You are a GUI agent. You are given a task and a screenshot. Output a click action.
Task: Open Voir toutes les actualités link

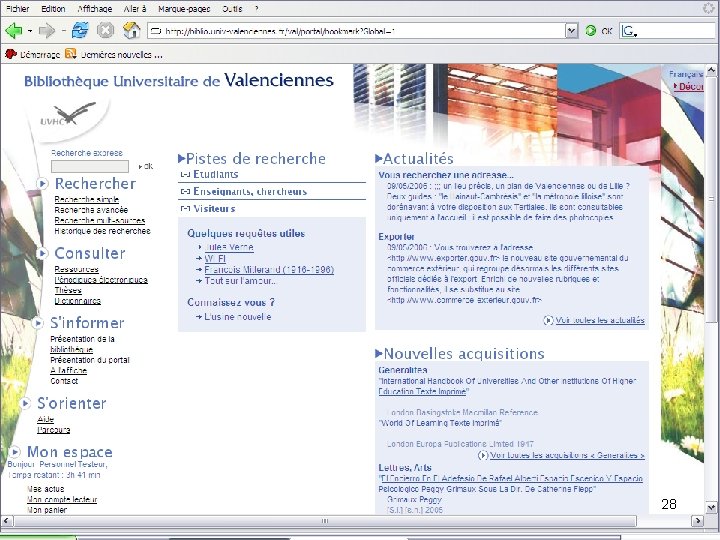600,320
